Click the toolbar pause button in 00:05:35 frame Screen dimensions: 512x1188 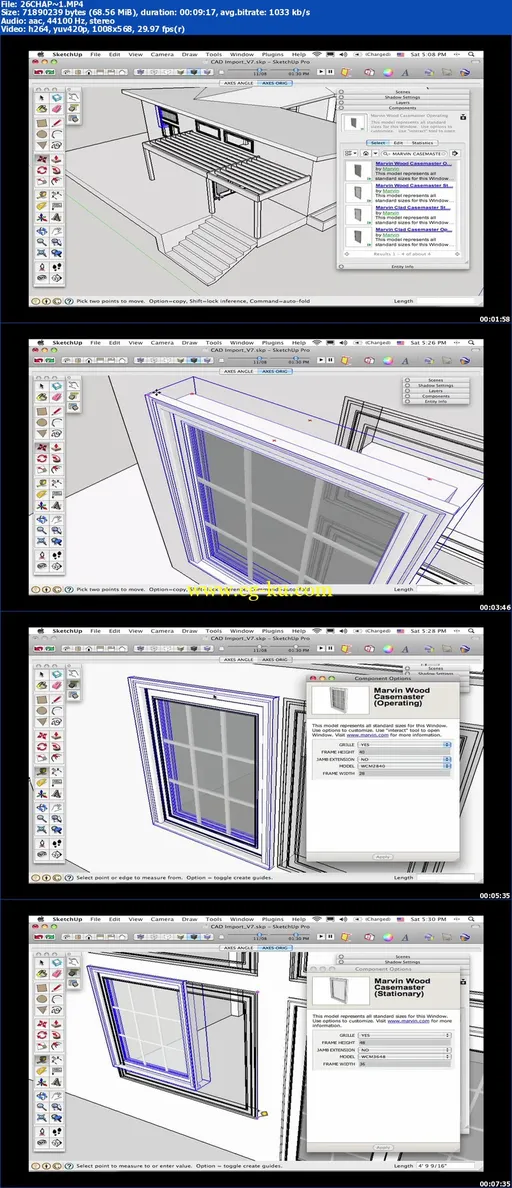[330, 648]
